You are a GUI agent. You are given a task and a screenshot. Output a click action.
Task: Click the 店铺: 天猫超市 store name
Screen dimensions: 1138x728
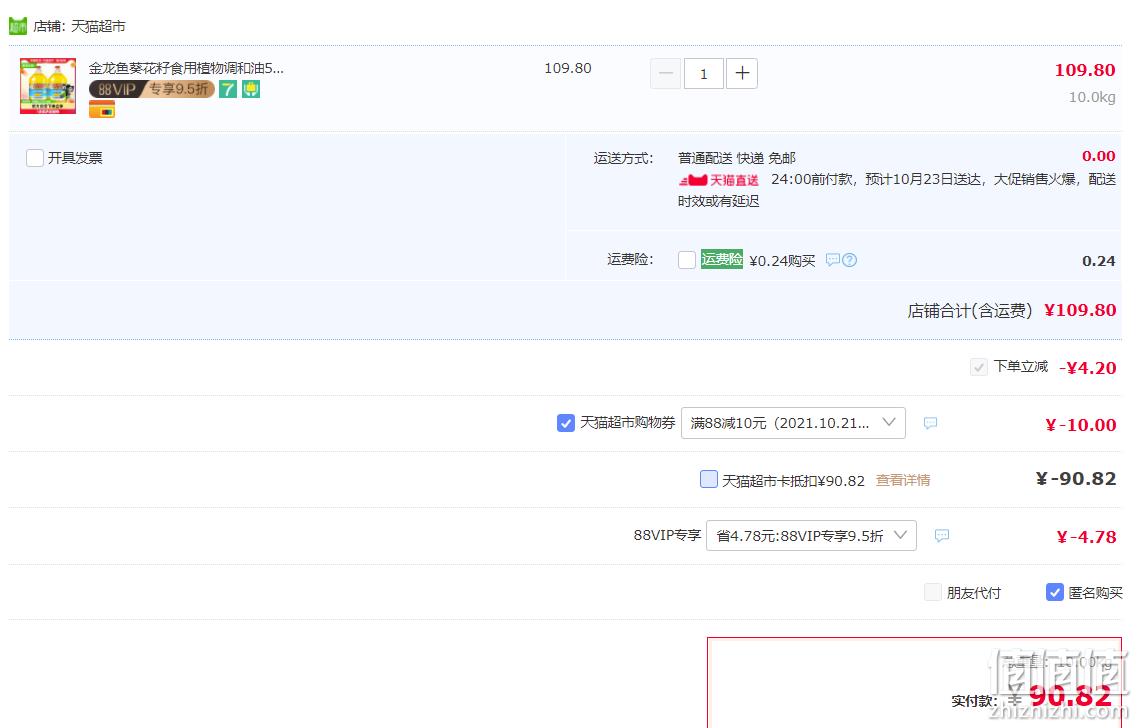point(79,26)
